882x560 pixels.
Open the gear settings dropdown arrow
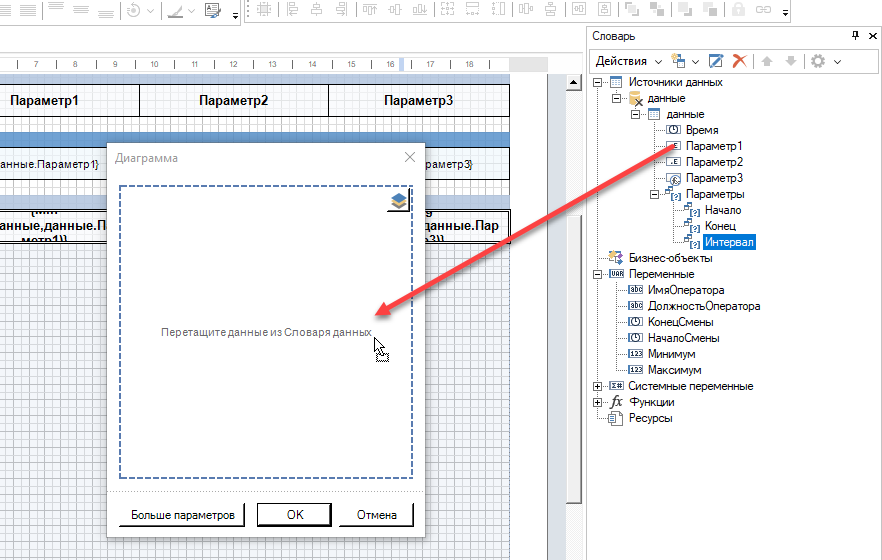837,62
